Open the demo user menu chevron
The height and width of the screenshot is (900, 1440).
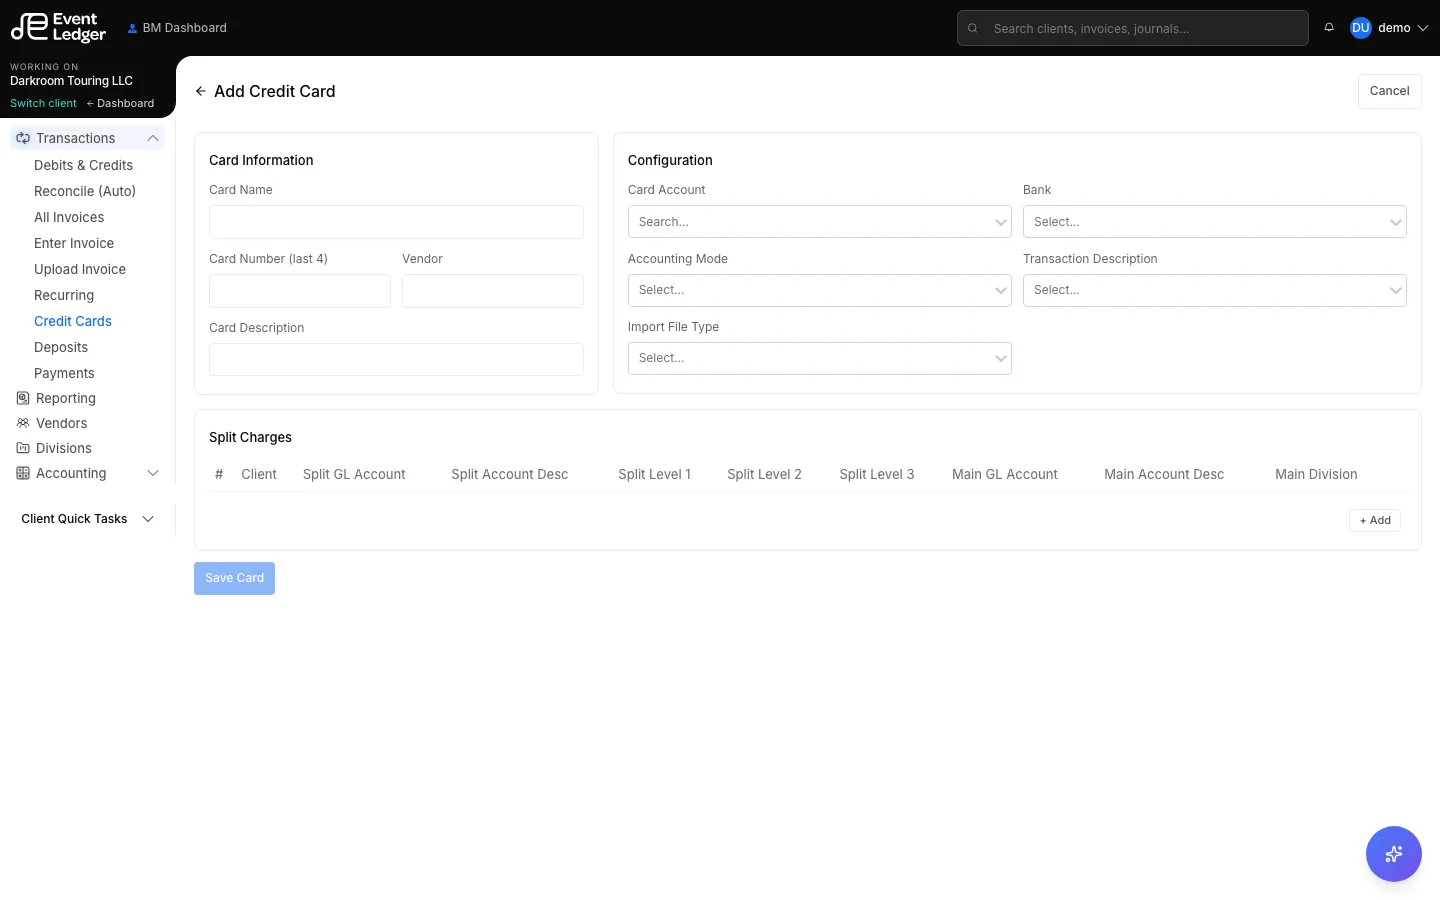click(x=1423, y=28)
